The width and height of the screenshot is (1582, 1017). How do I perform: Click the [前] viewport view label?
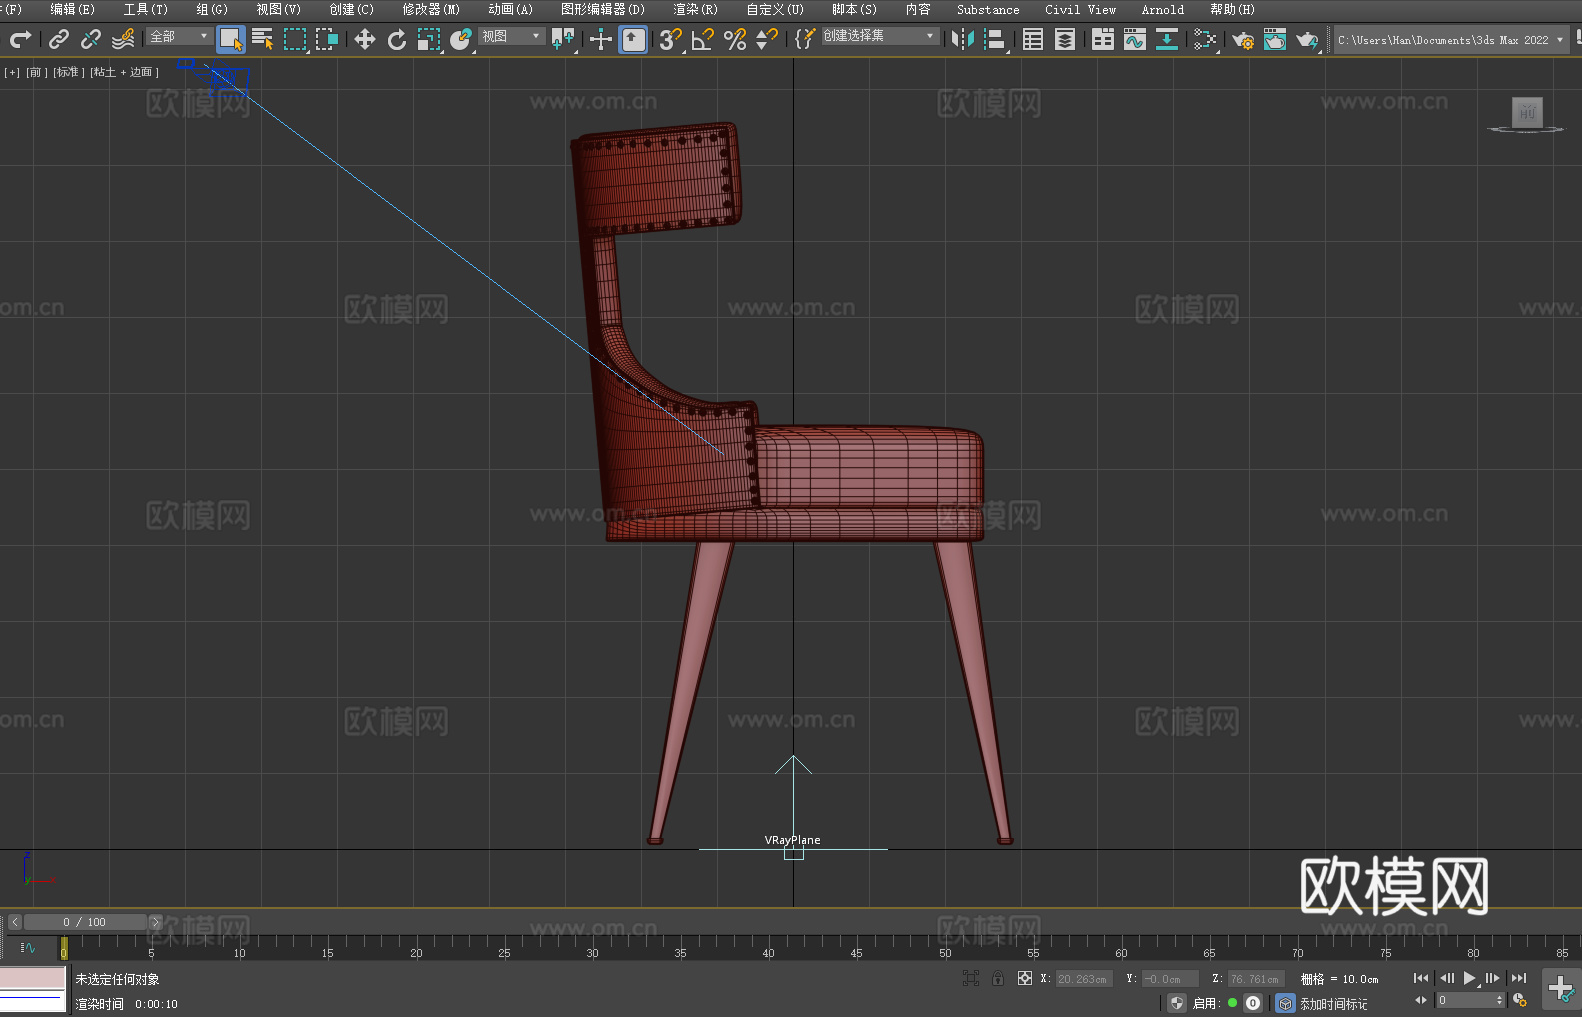36,72
